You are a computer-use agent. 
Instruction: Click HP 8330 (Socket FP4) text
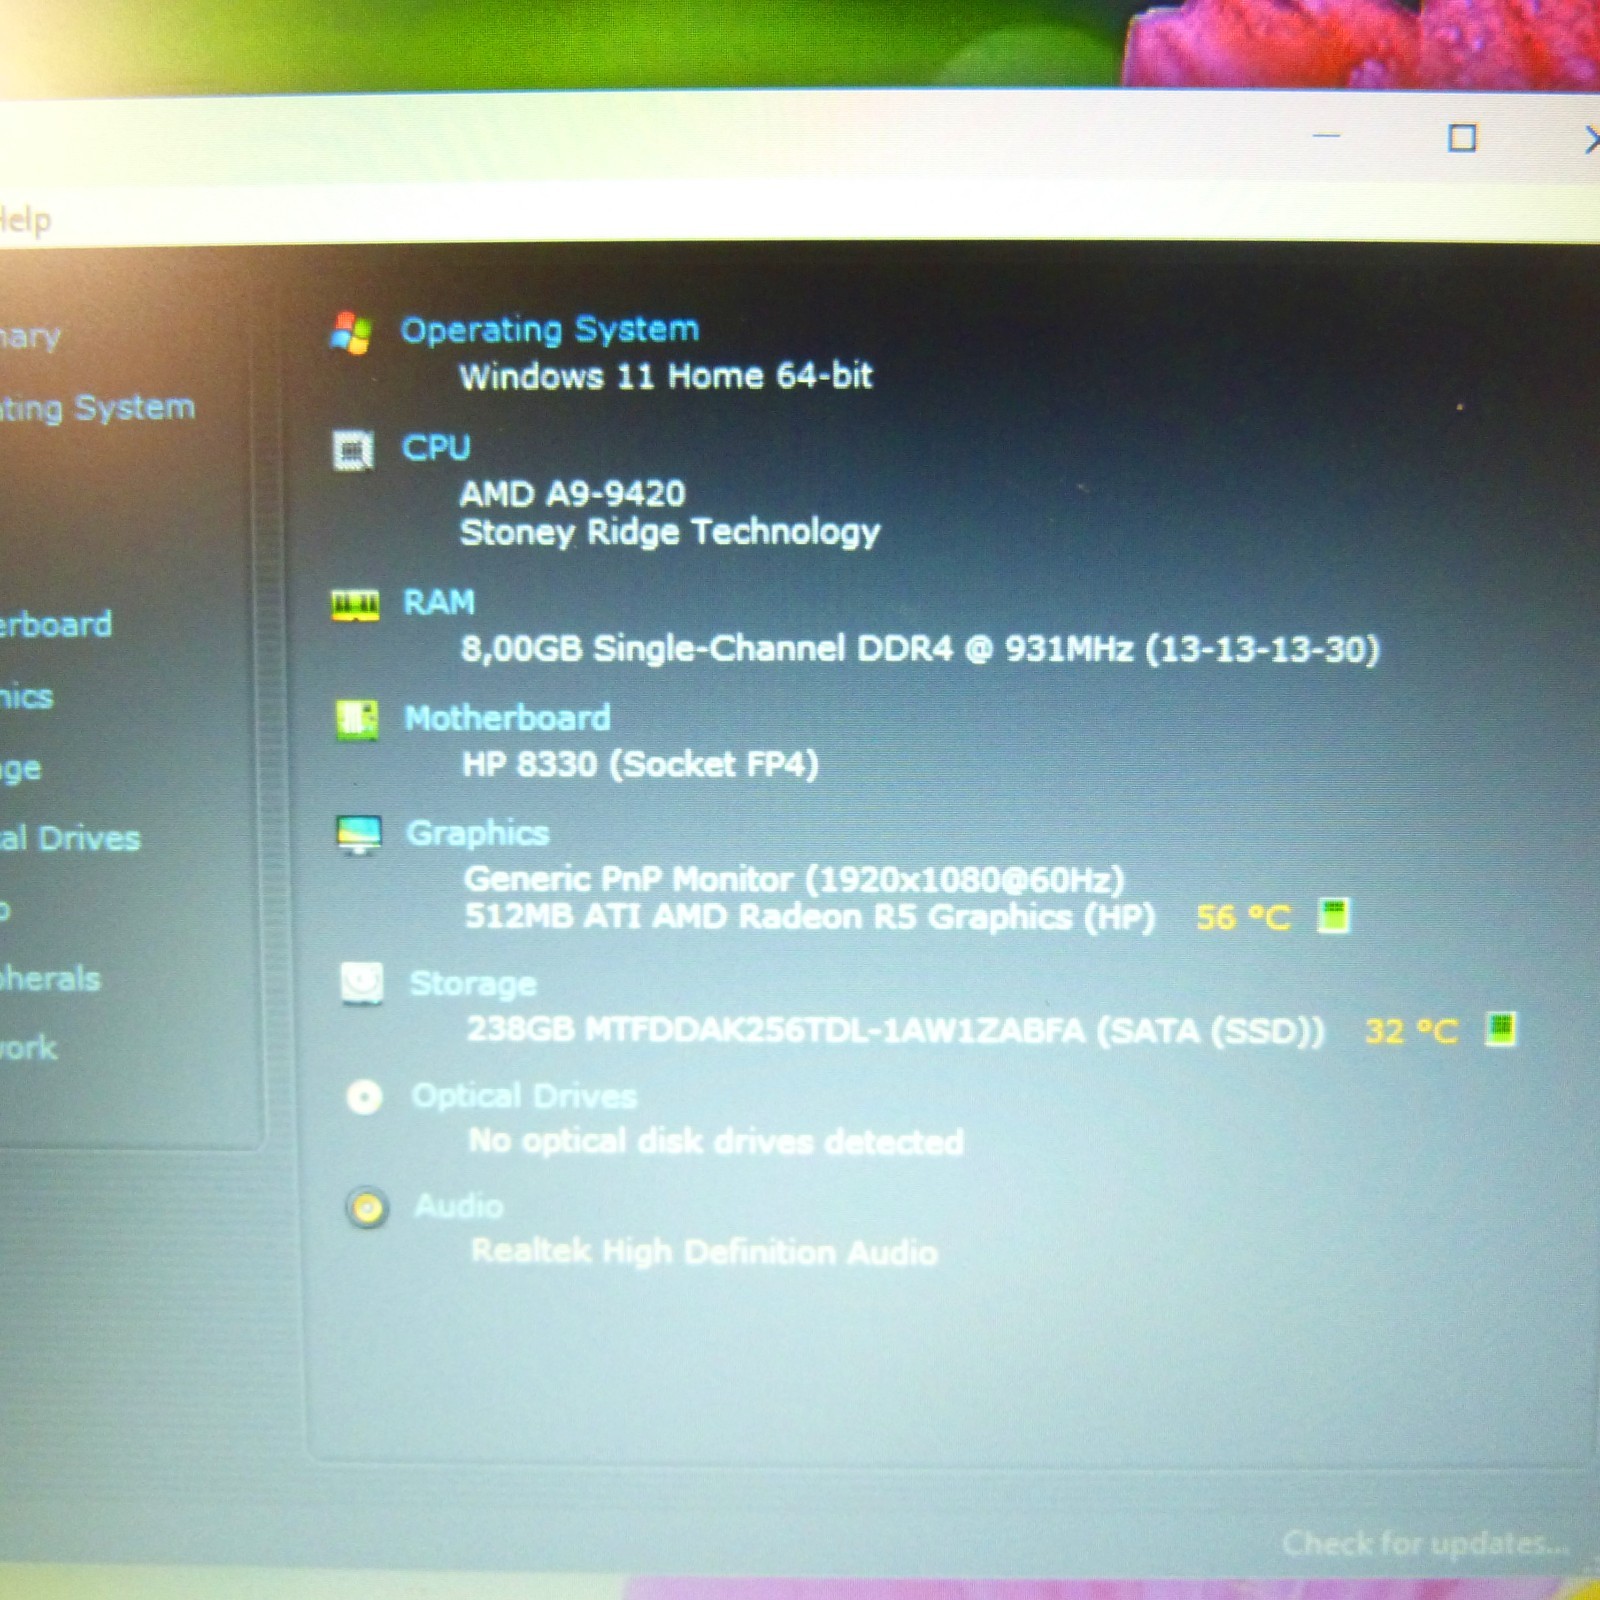[640, 765]
